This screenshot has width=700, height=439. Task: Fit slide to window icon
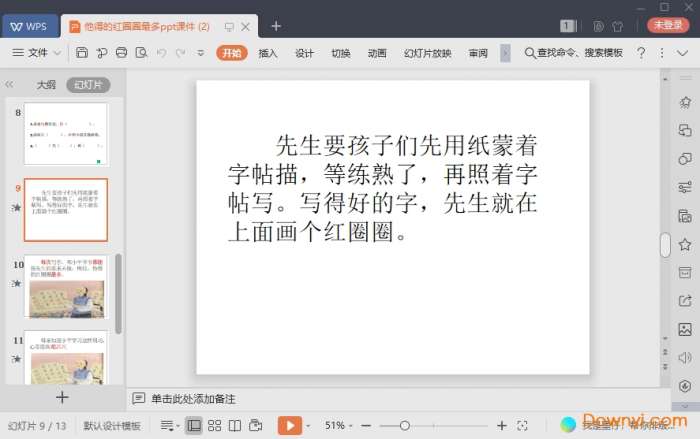coord(522,426)
